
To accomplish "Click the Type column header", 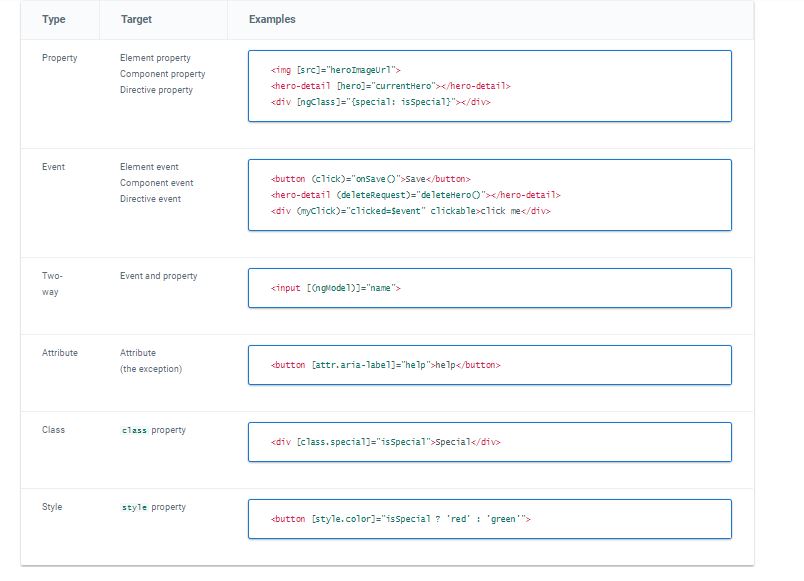I will click(x=54, y=20).
